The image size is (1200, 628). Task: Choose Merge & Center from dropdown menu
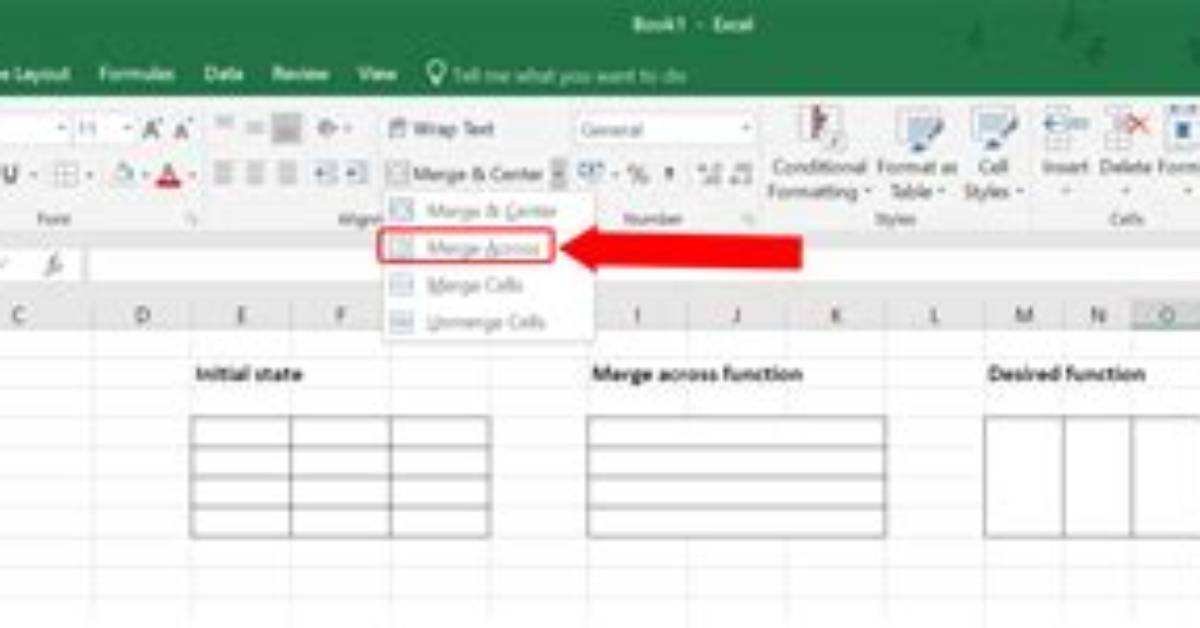(x=488, y=211)
